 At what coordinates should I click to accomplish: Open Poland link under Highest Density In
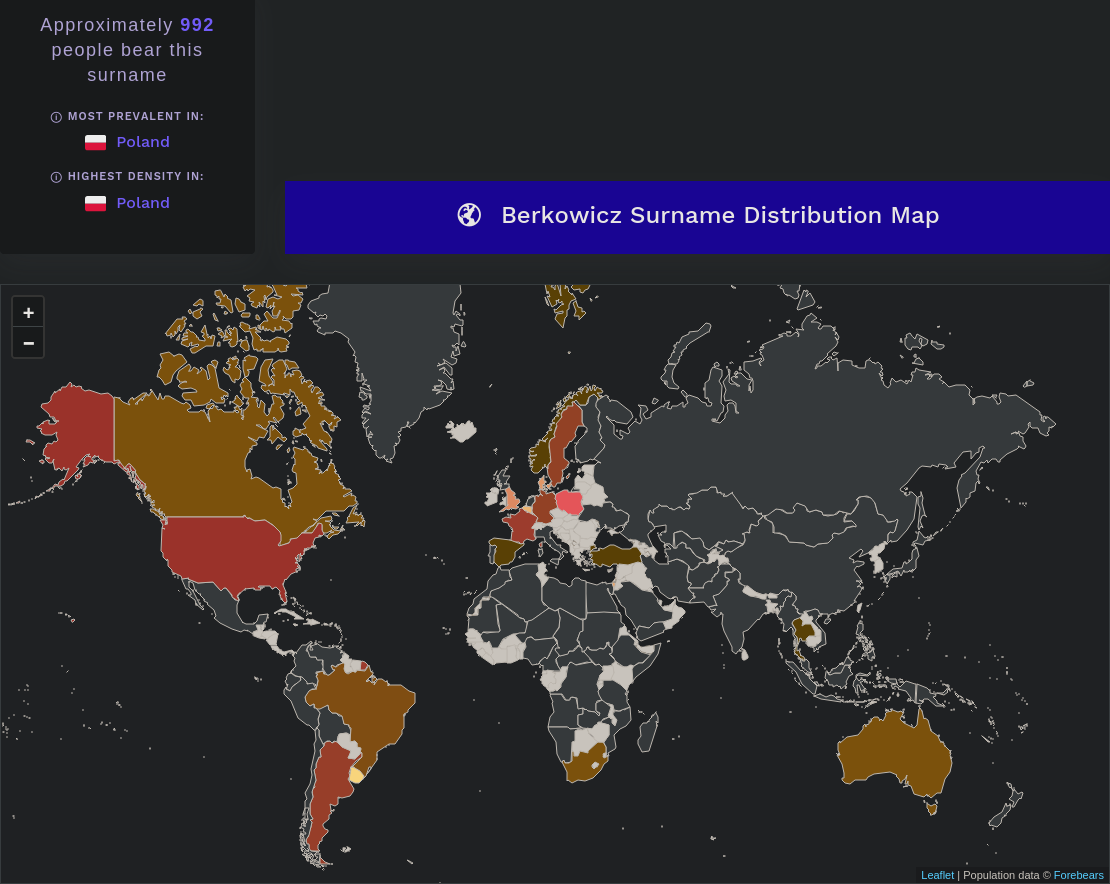point(143,202)
